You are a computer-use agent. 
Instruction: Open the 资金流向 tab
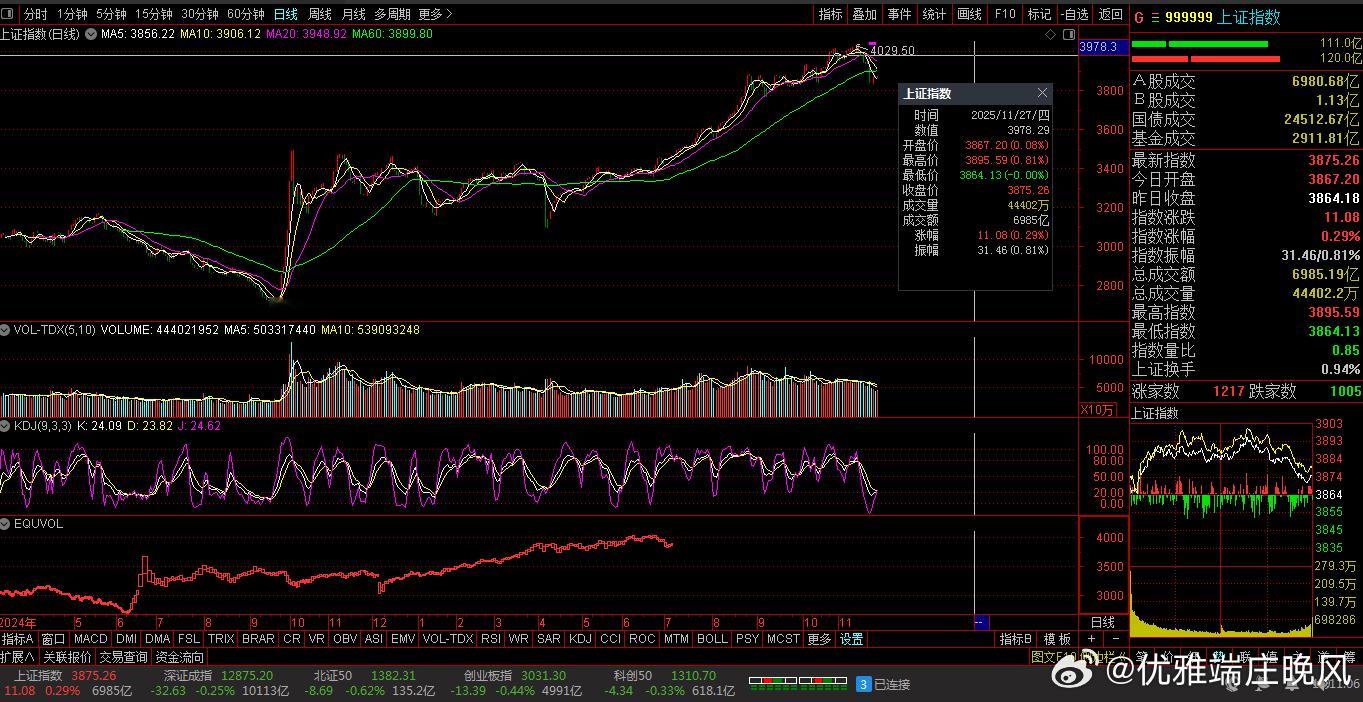(180, 657)
